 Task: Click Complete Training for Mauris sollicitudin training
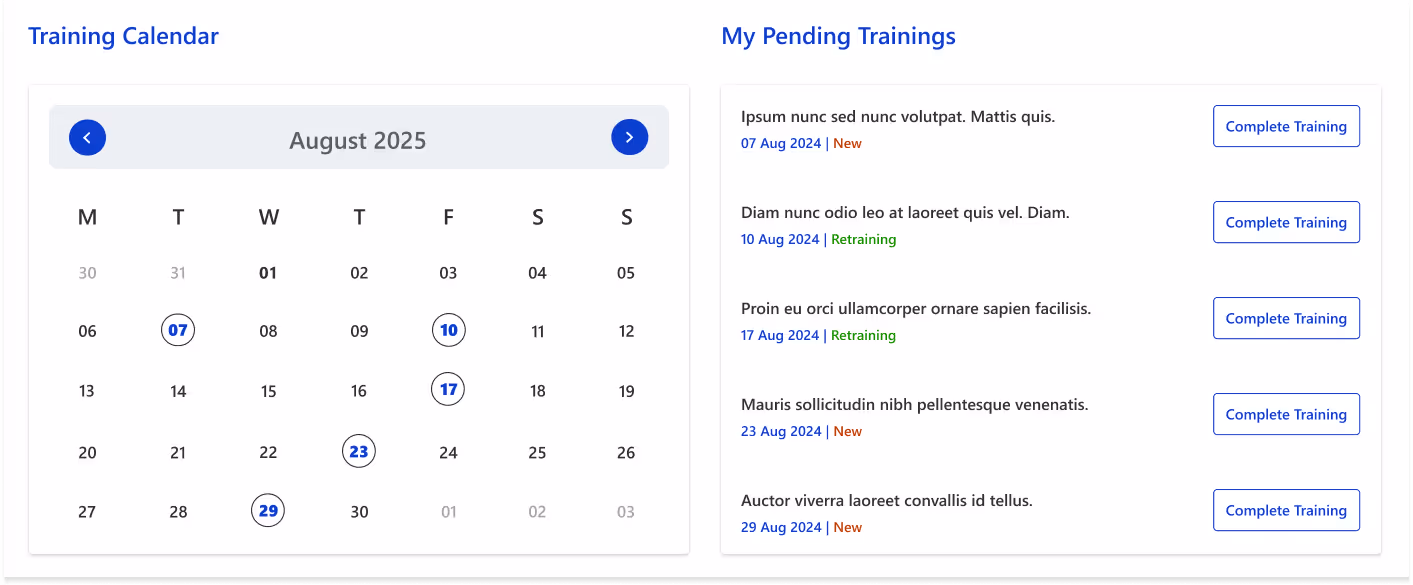coord(1286,414)
